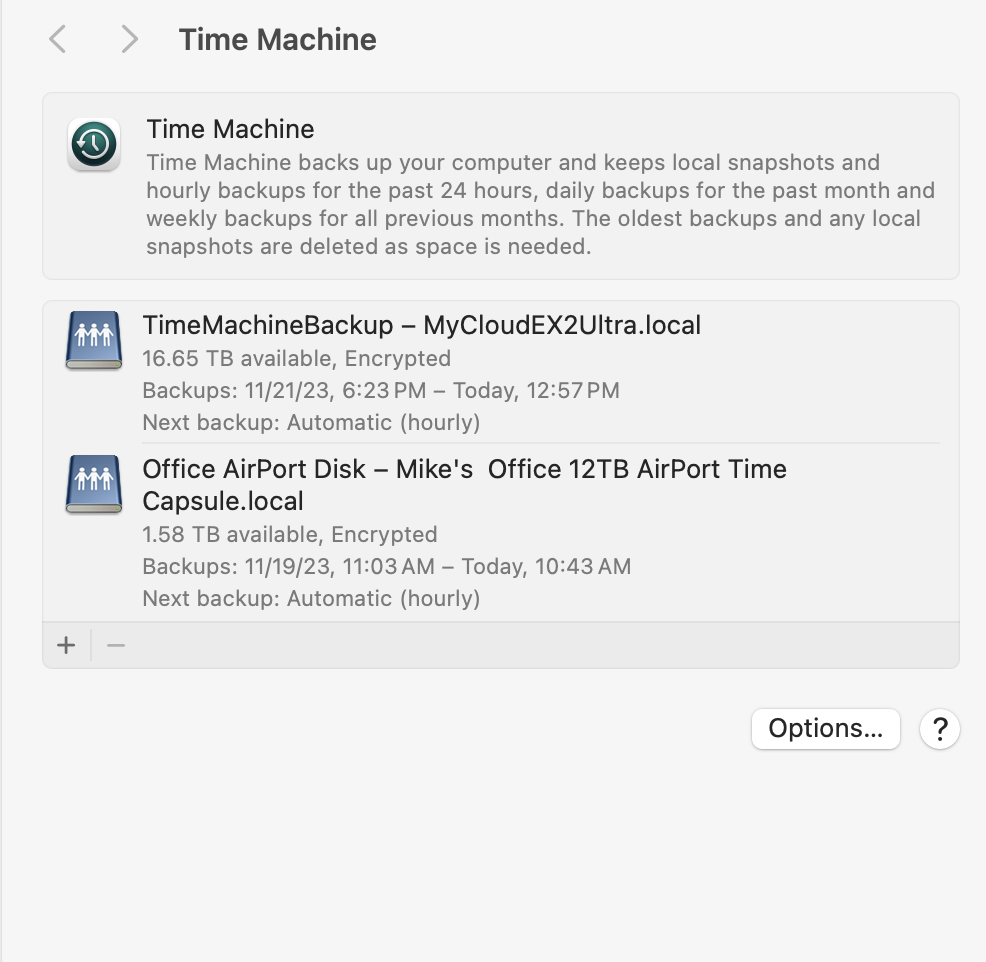Click the Time Machine clock icon
The image size is (986, 962).
point(94,144)
